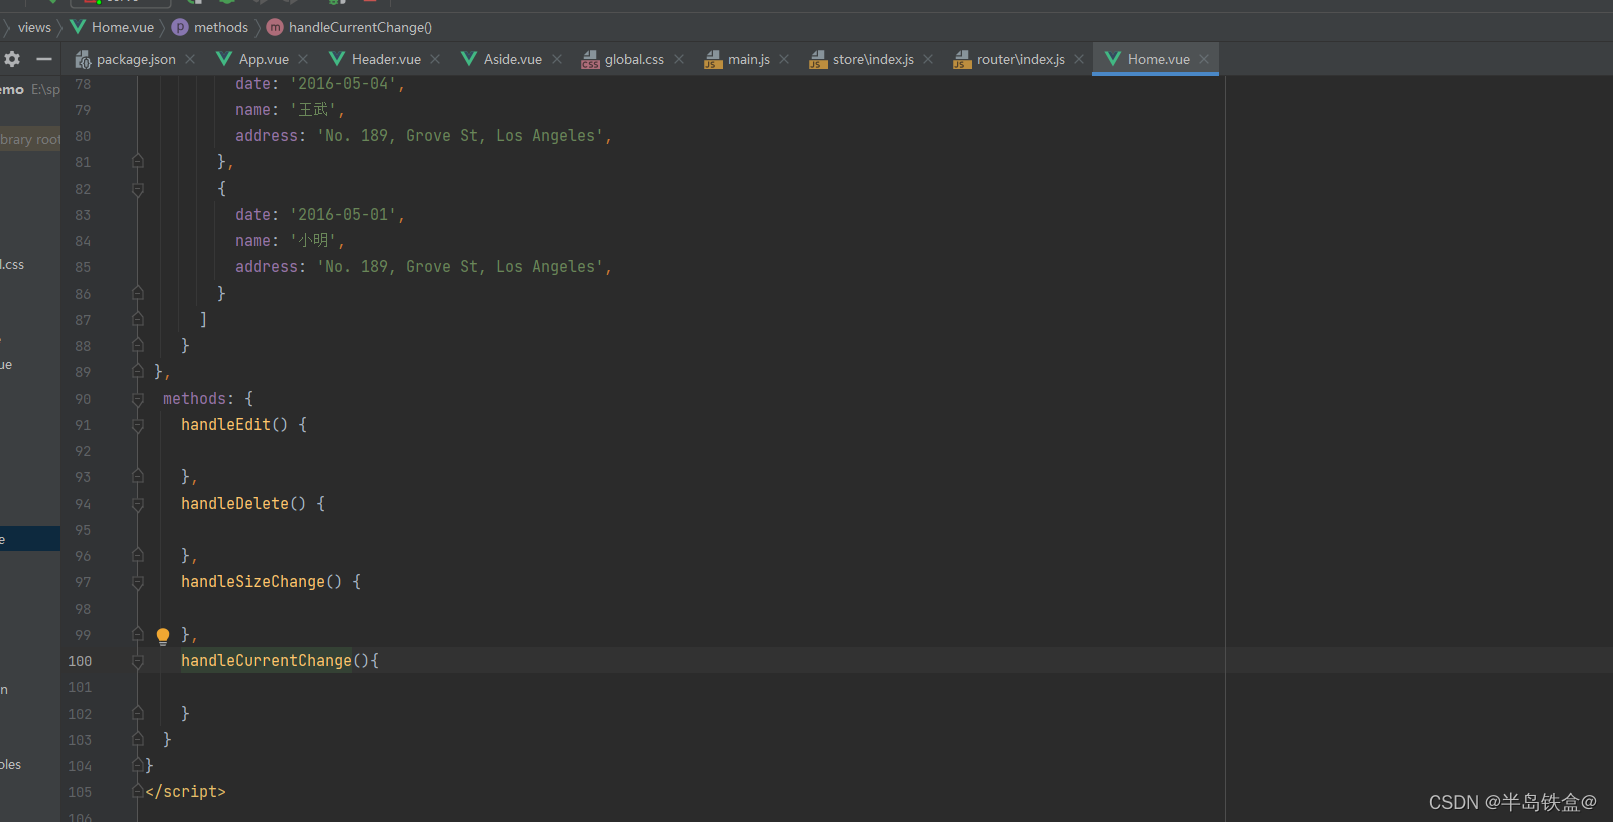Click methods breadcrumb
1613x822 pixels.
tap(221, 27)
